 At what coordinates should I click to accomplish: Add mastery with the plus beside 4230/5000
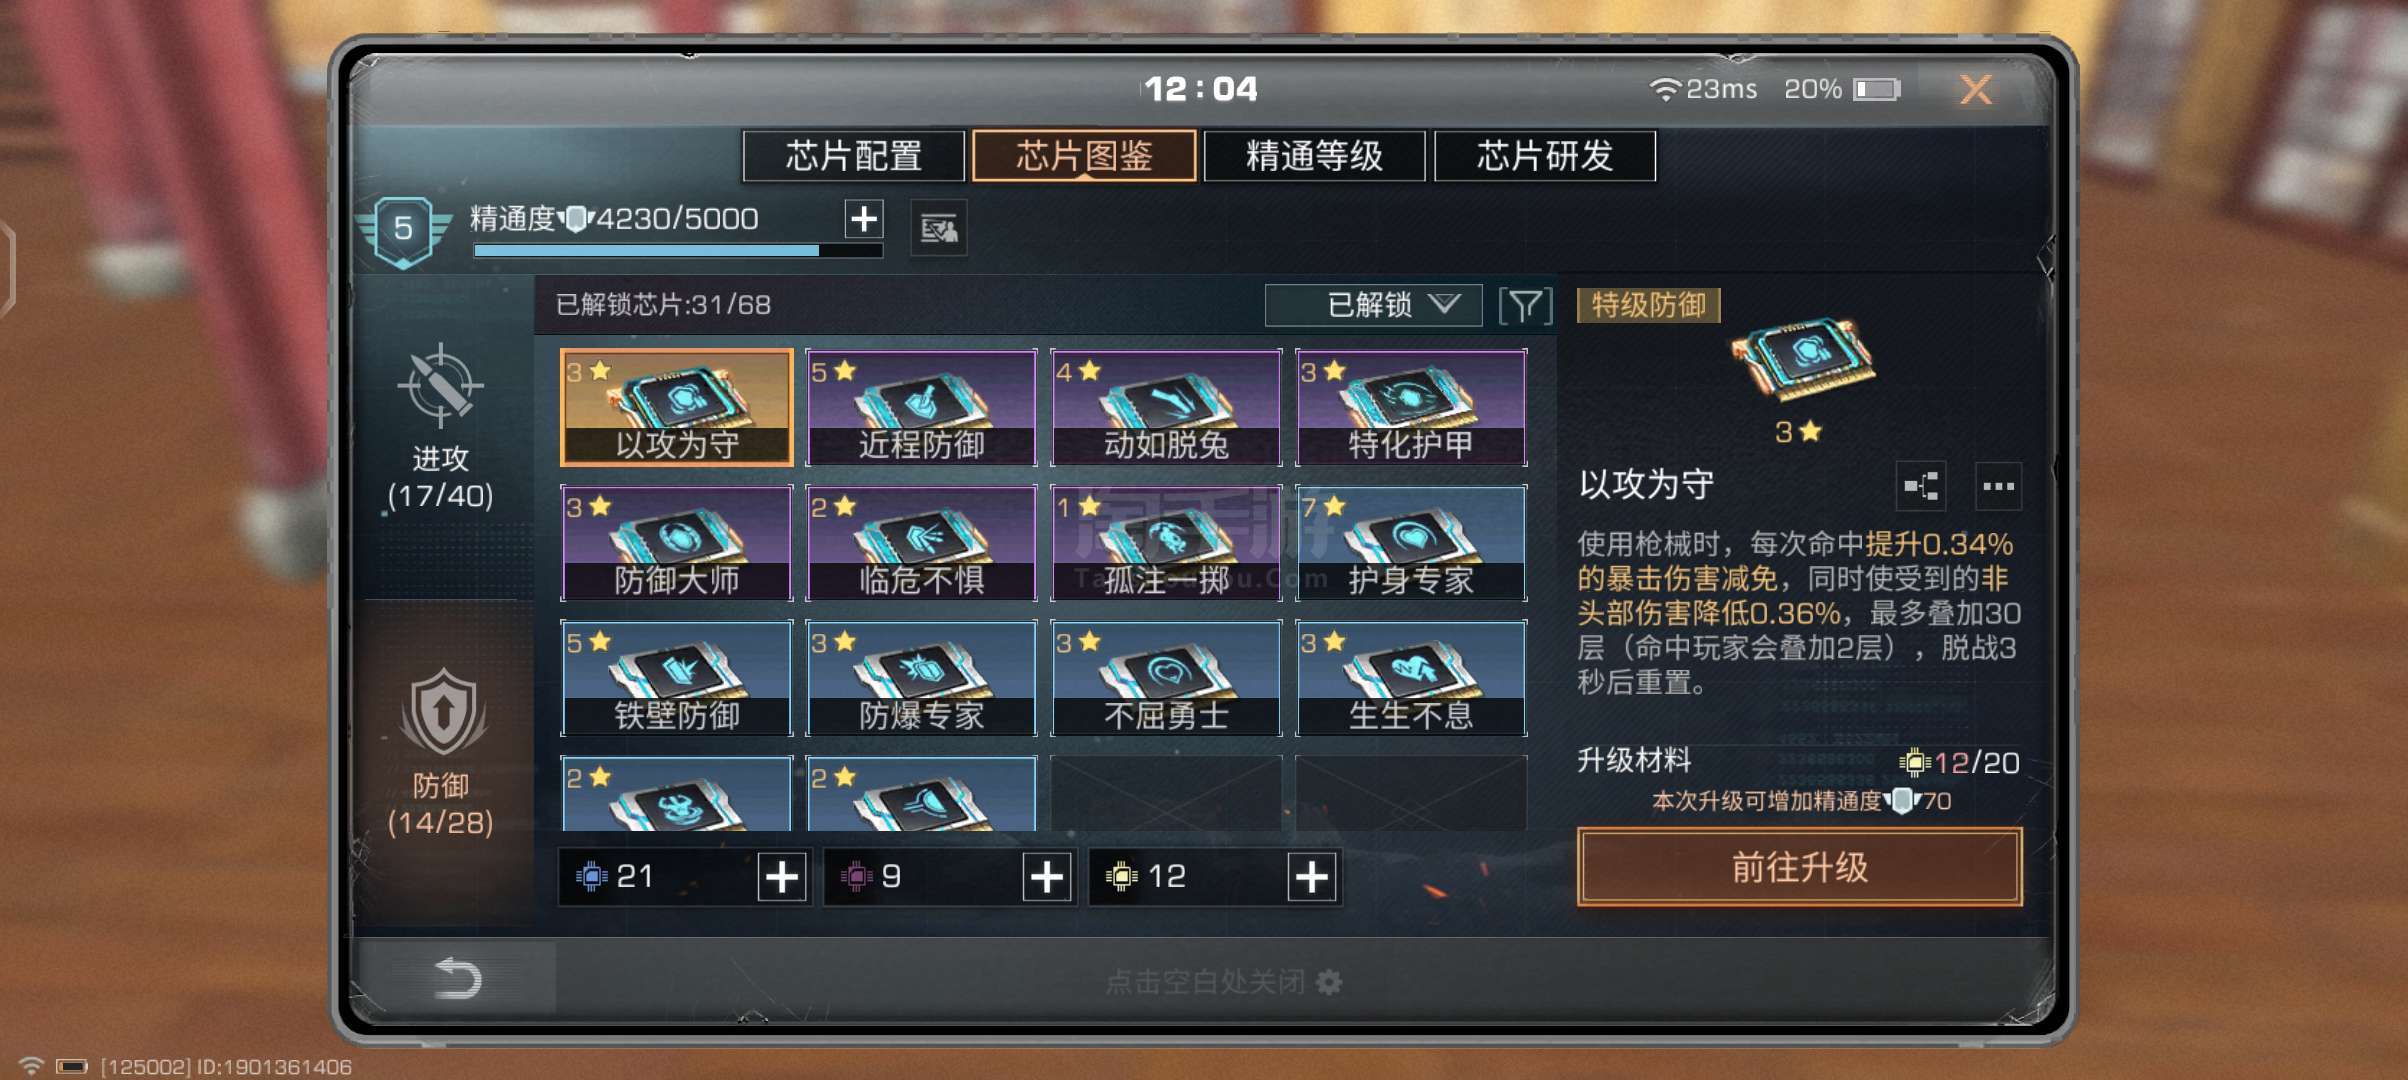pos(864,218)
